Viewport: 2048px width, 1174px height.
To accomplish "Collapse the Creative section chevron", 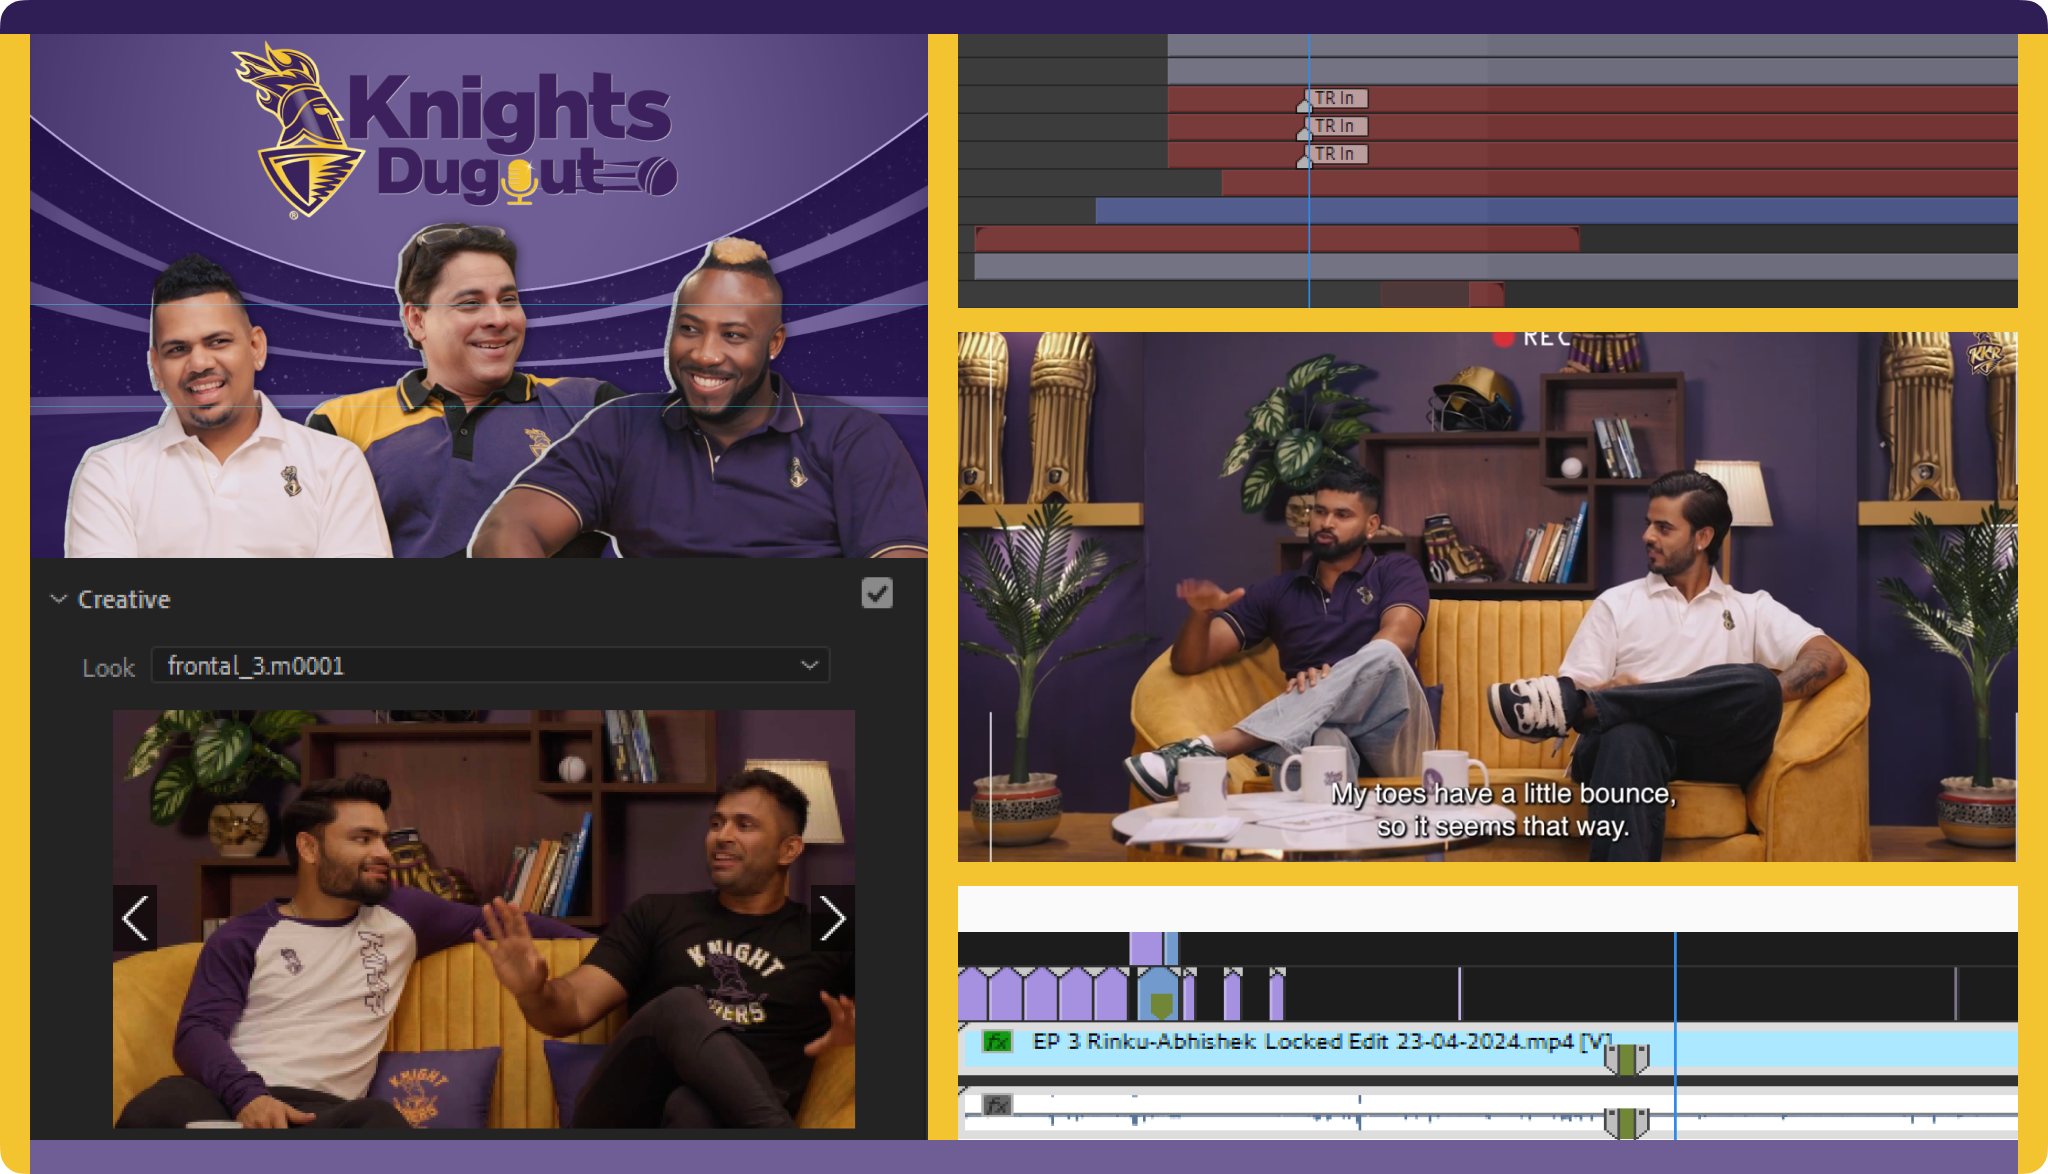I will pyautogui.click(x=59, y=599).
